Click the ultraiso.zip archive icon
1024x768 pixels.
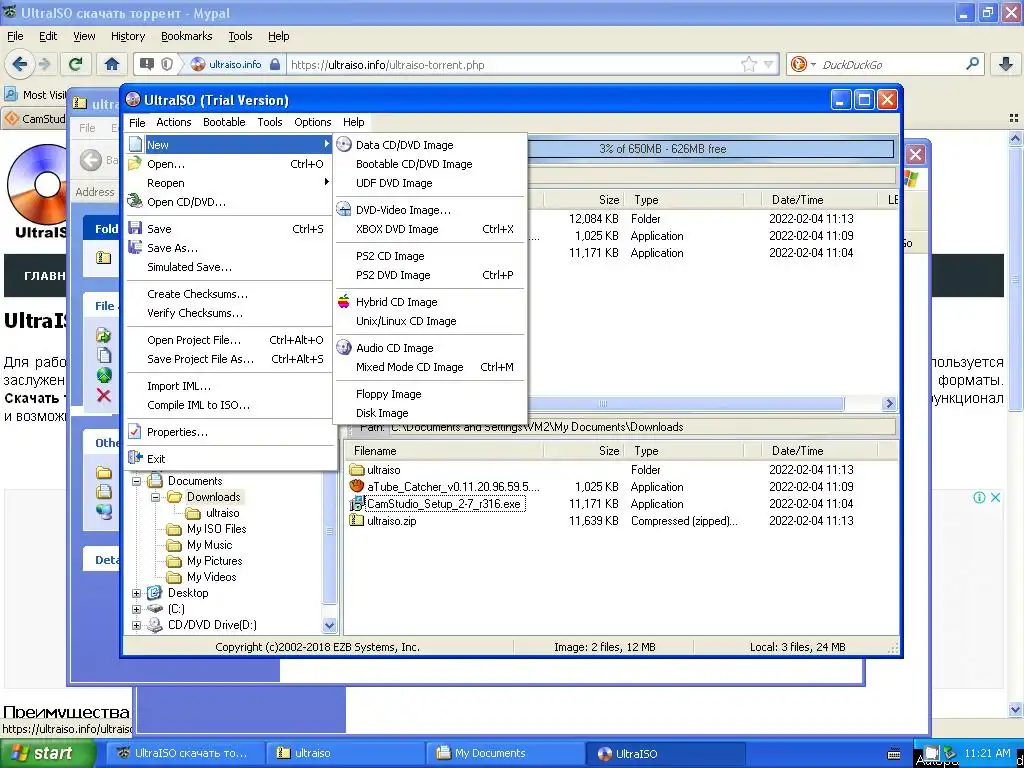(357, 520)
